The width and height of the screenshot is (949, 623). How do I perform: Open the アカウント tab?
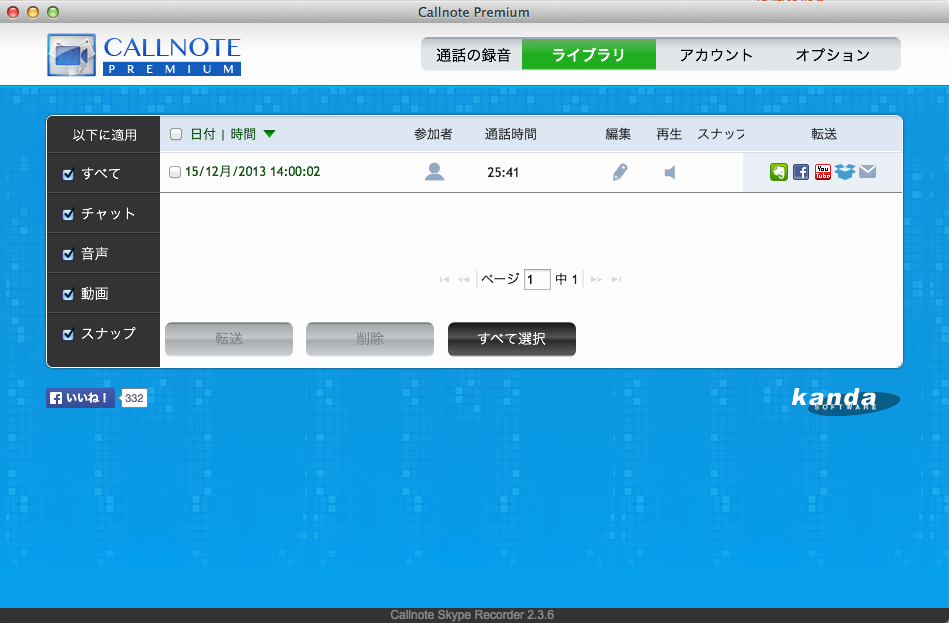point(715,54)
